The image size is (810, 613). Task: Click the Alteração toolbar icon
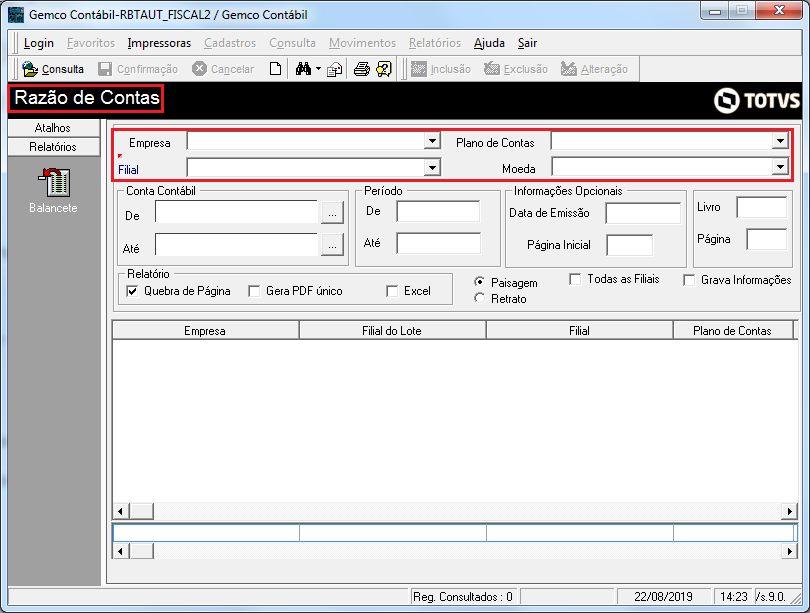pyautogui.click(x=569, y=69)
